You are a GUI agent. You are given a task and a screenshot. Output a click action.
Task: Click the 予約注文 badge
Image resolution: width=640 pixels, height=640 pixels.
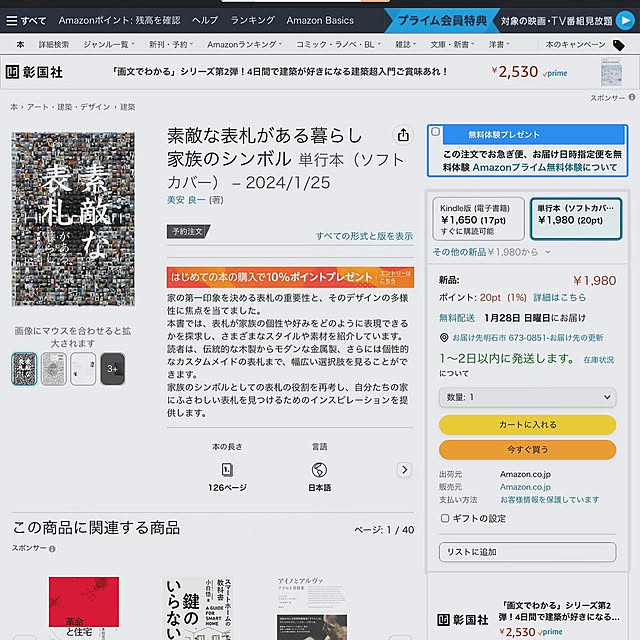coord(188,231)
